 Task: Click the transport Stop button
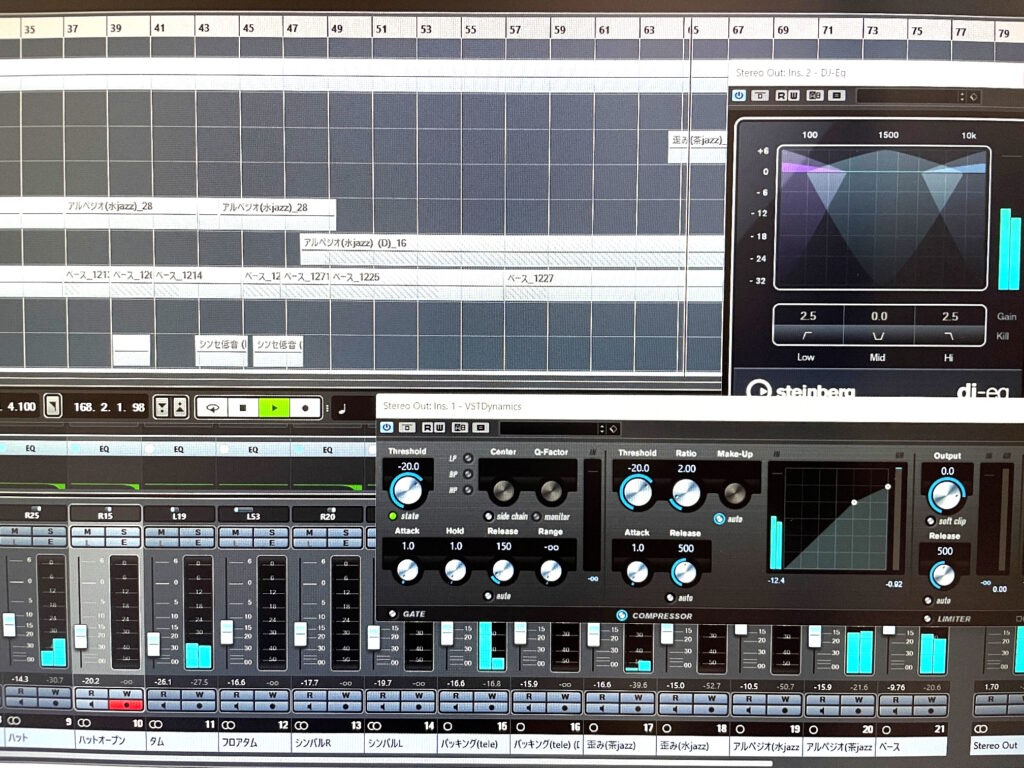tap(242, 408)
